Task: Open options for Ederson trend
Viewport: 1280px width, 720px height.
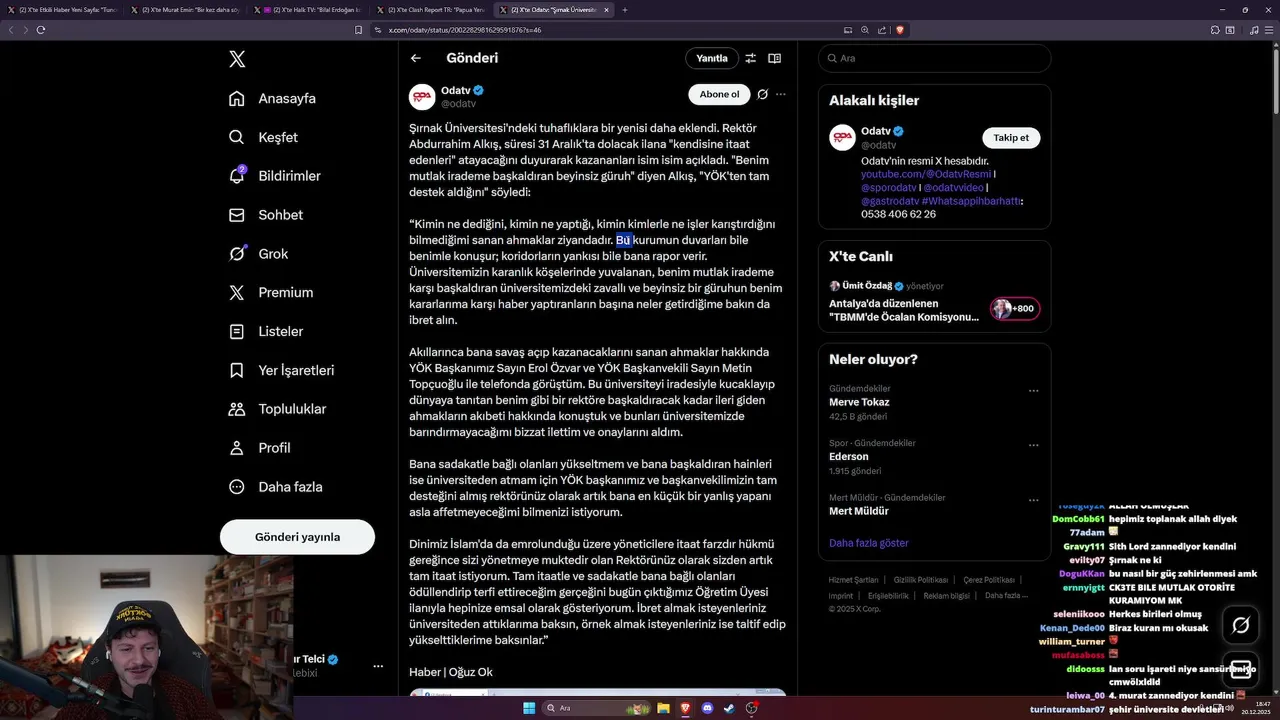Action: [1034, 445]
